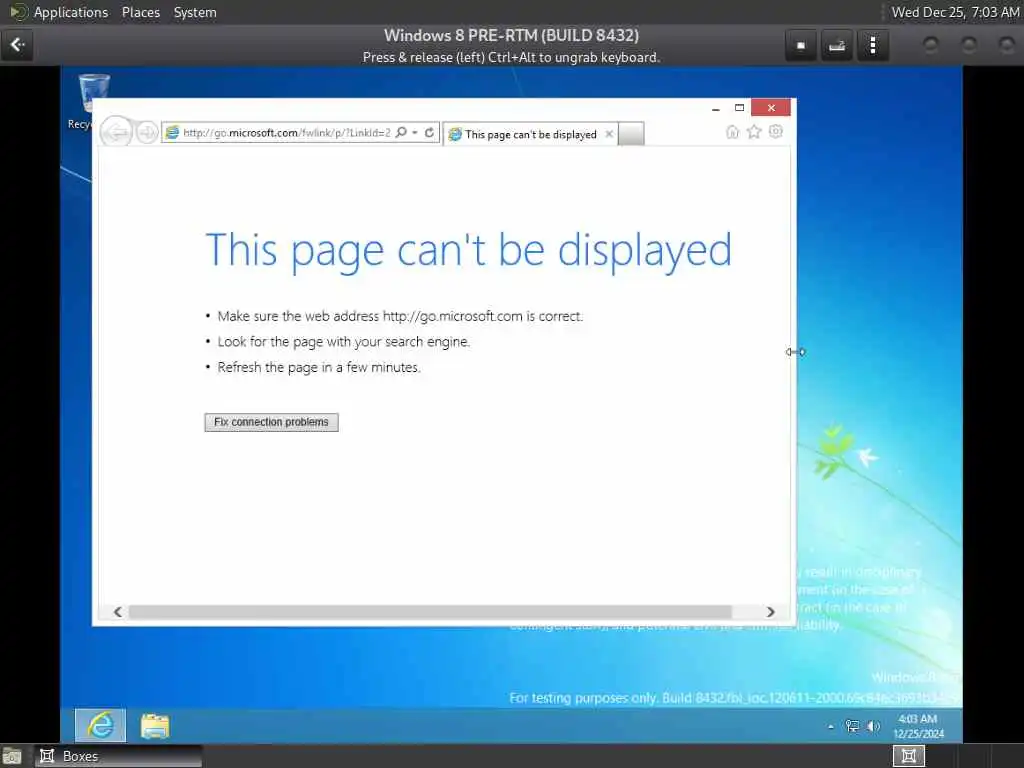Click workspace switcher icon in bottom panel
The height and width of the screenshot is (768, 1024).
coord(908,756)
